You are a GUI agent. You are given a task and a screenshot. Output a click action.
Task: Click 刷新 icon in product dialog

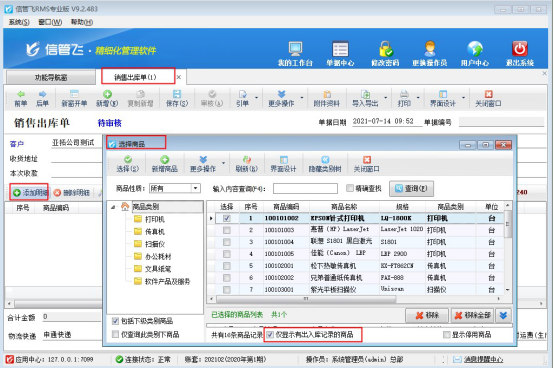(247, 160)
